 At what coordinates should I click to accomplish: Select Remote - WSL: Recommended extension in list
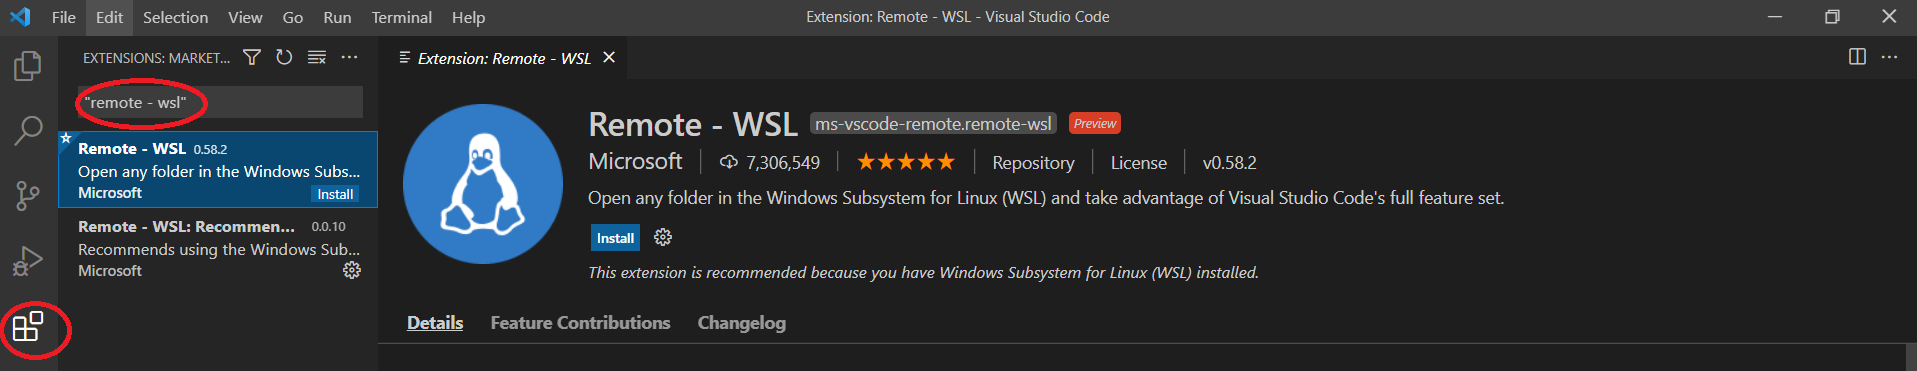click(218, 248)
